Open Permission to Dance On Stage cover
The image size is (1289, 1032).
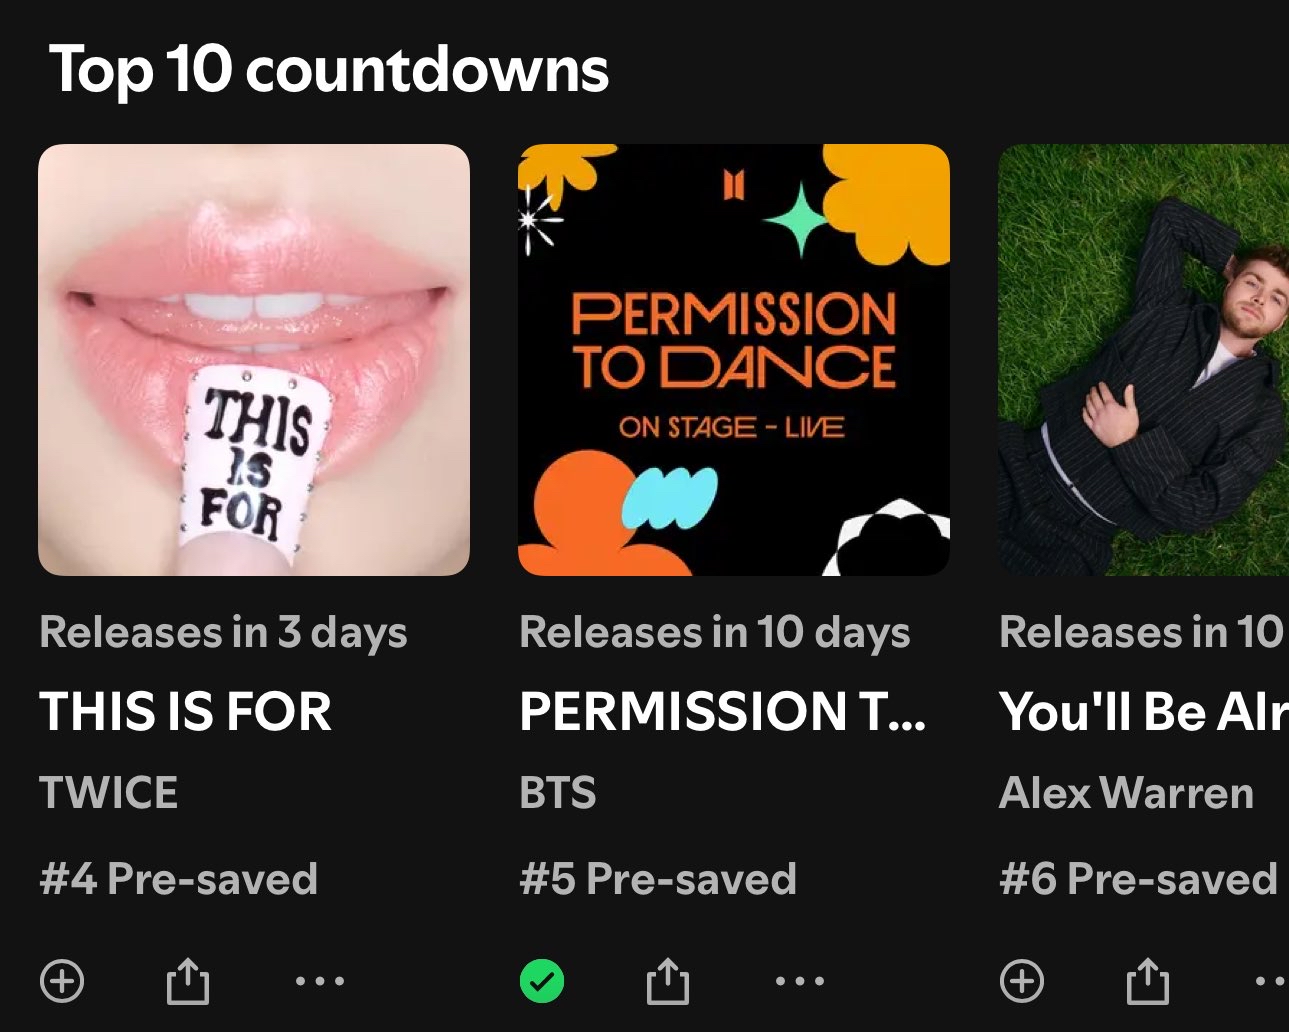pos(734,360)
